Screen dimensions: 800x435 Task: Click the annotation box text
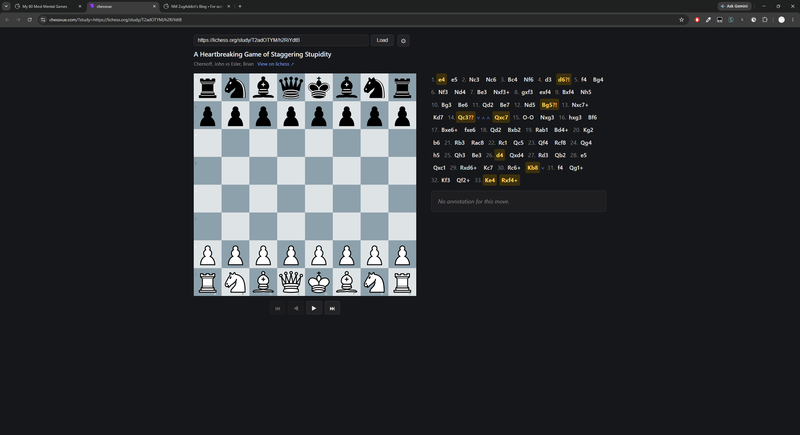(473, 202)
